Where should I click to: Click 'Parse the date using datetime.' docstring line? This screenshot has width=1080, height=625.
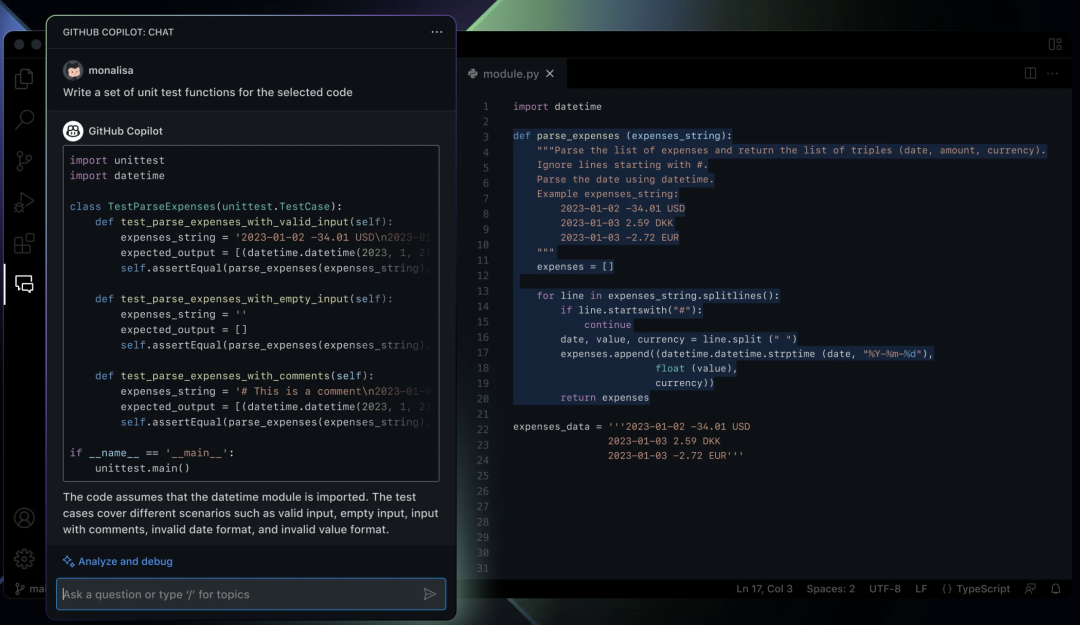tap(625, 179)
